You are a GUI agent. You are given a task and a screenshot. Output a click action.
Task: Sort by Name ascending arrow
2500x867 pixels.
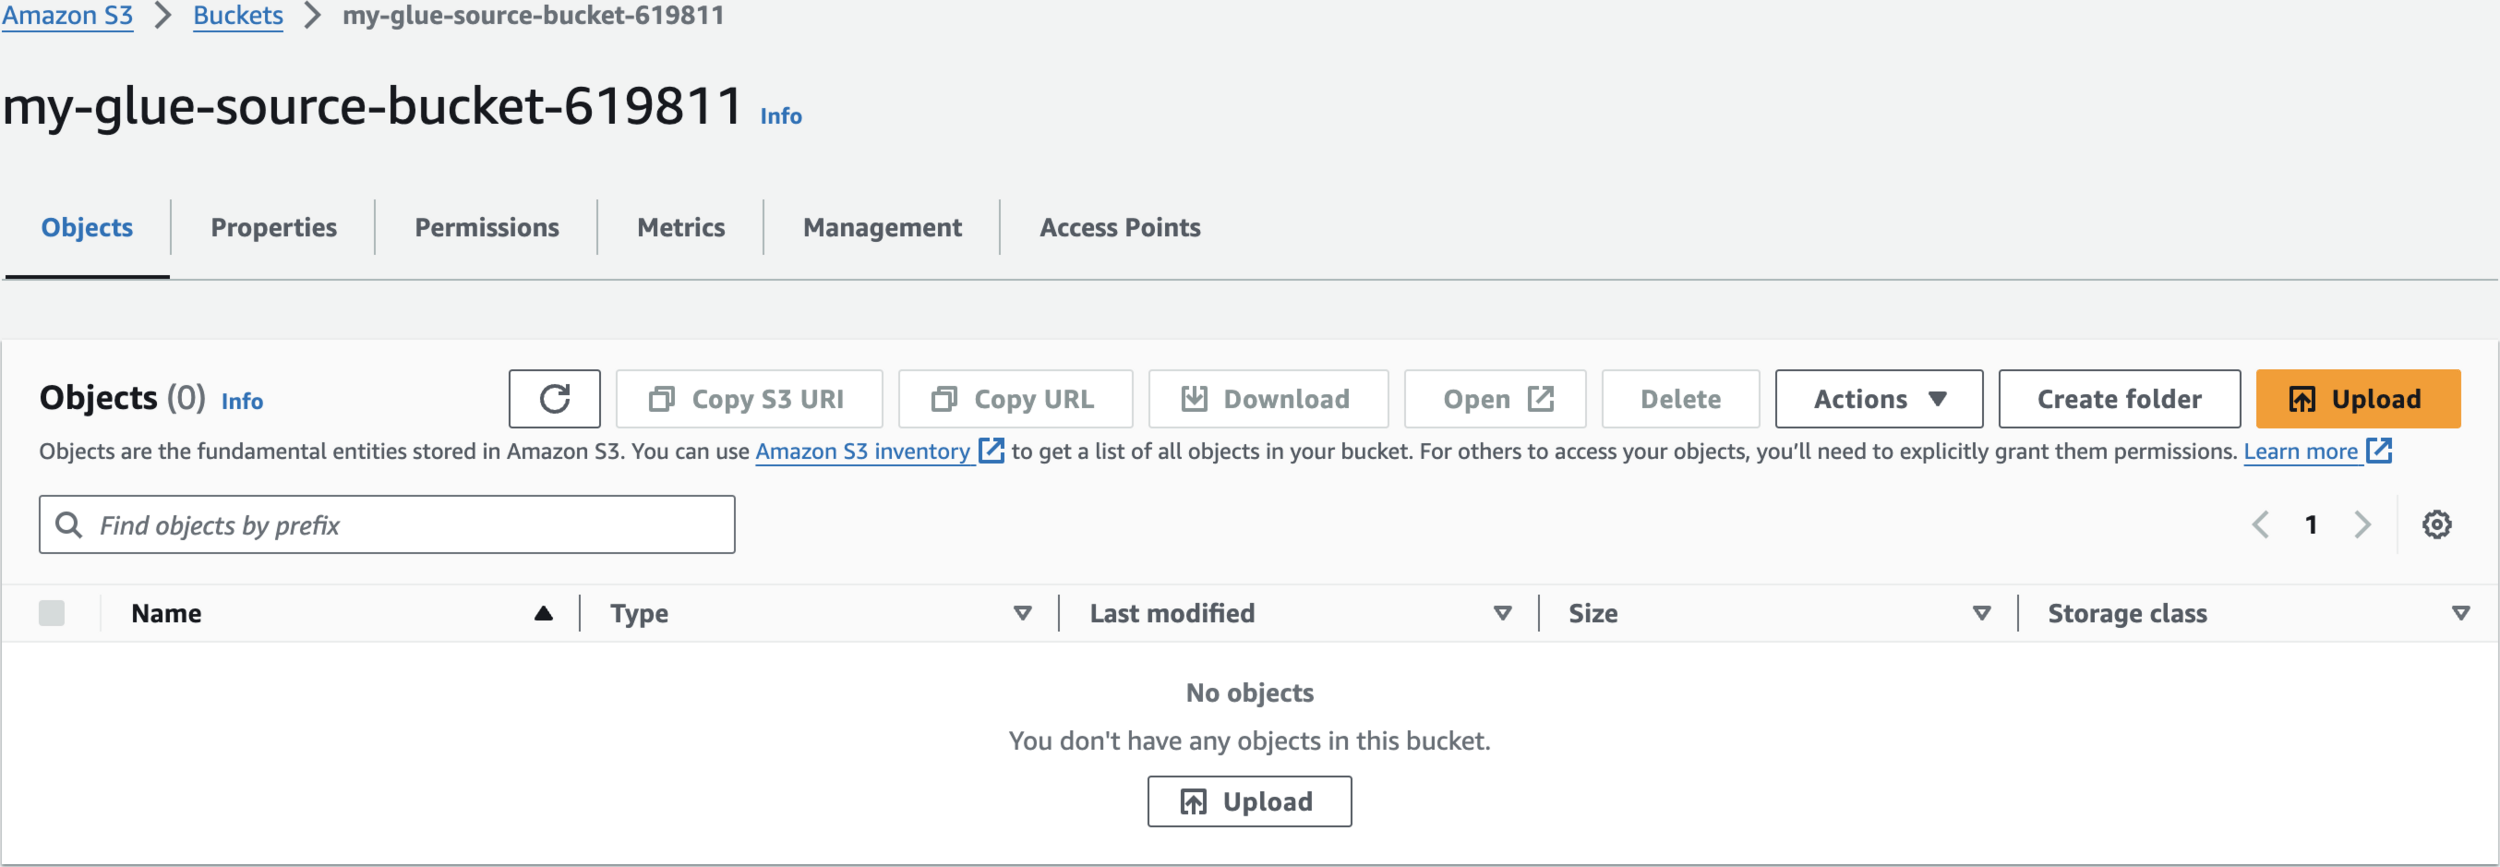tap(543, 614)
